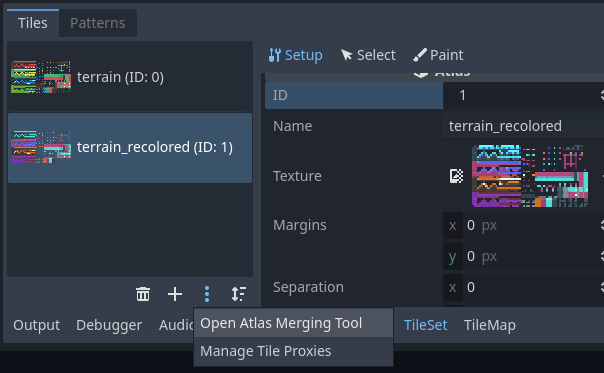Add a new atlas source with plus icon
Screen dimensions: 604x373
coord(175,294)
